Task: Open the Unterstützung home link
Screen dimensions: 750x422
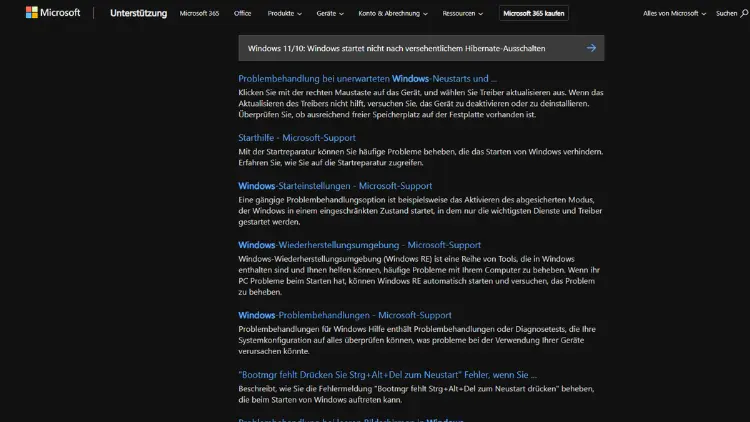Action: [138, 13]
